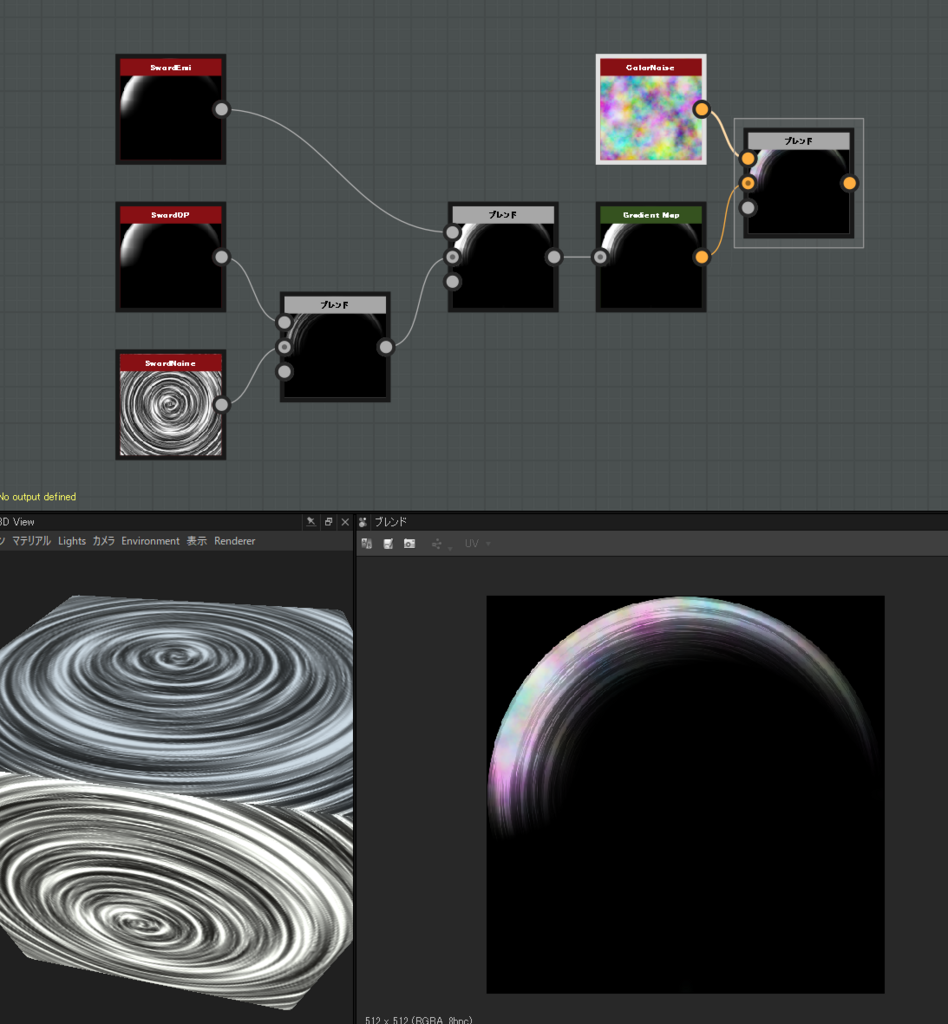Select the ColorNoise node
The width and height of the screenshot is (948, 1024).
tap(651, 109)
